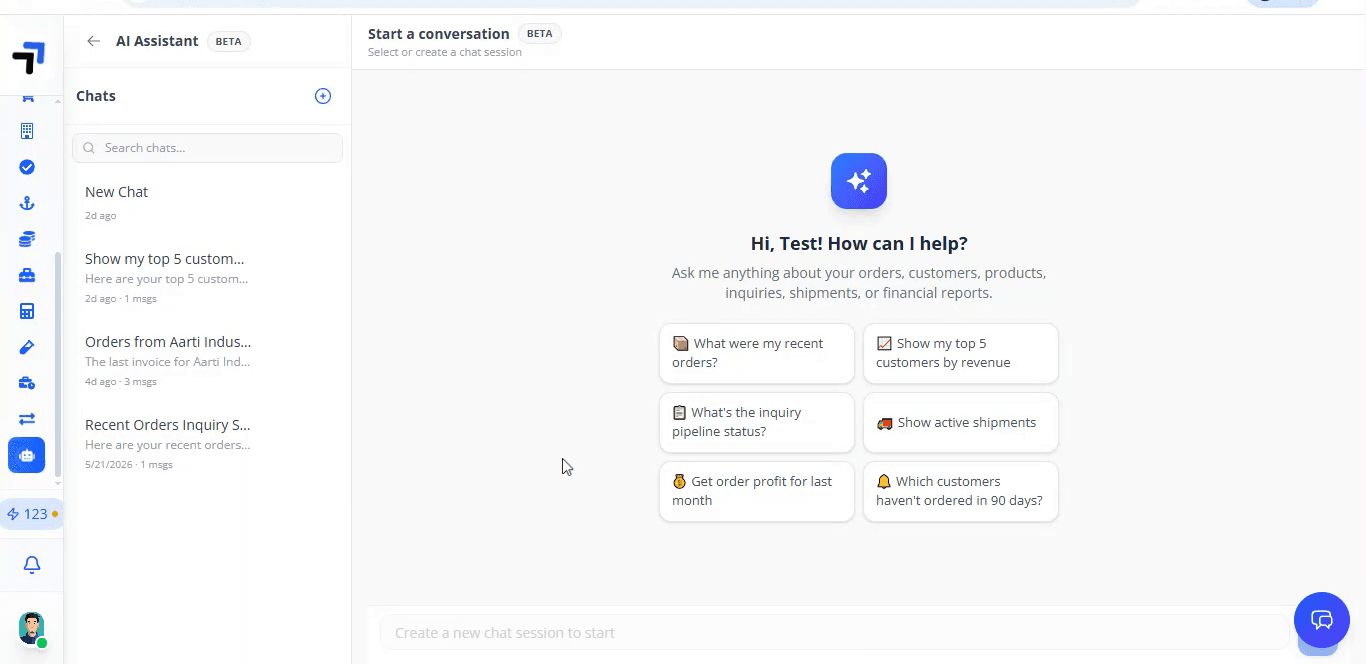Image resolution: width=1366 pixels, height=664 pixels.
Task: Select the AI robot sidebar icon
Action: click(27, 455)
